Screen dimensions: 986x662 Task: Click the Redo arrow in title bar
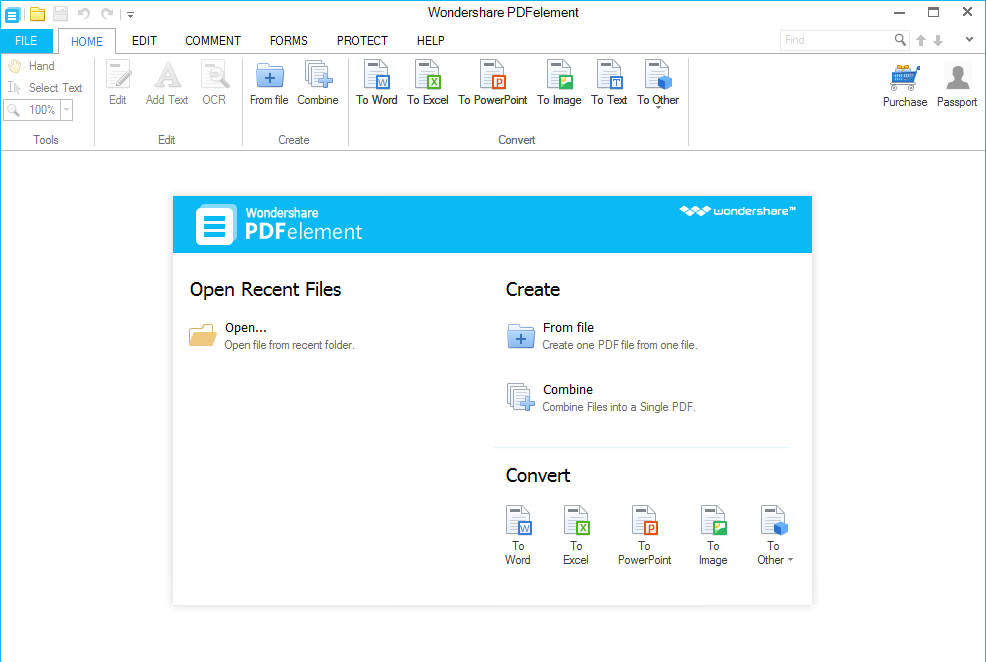coord(108,14)
